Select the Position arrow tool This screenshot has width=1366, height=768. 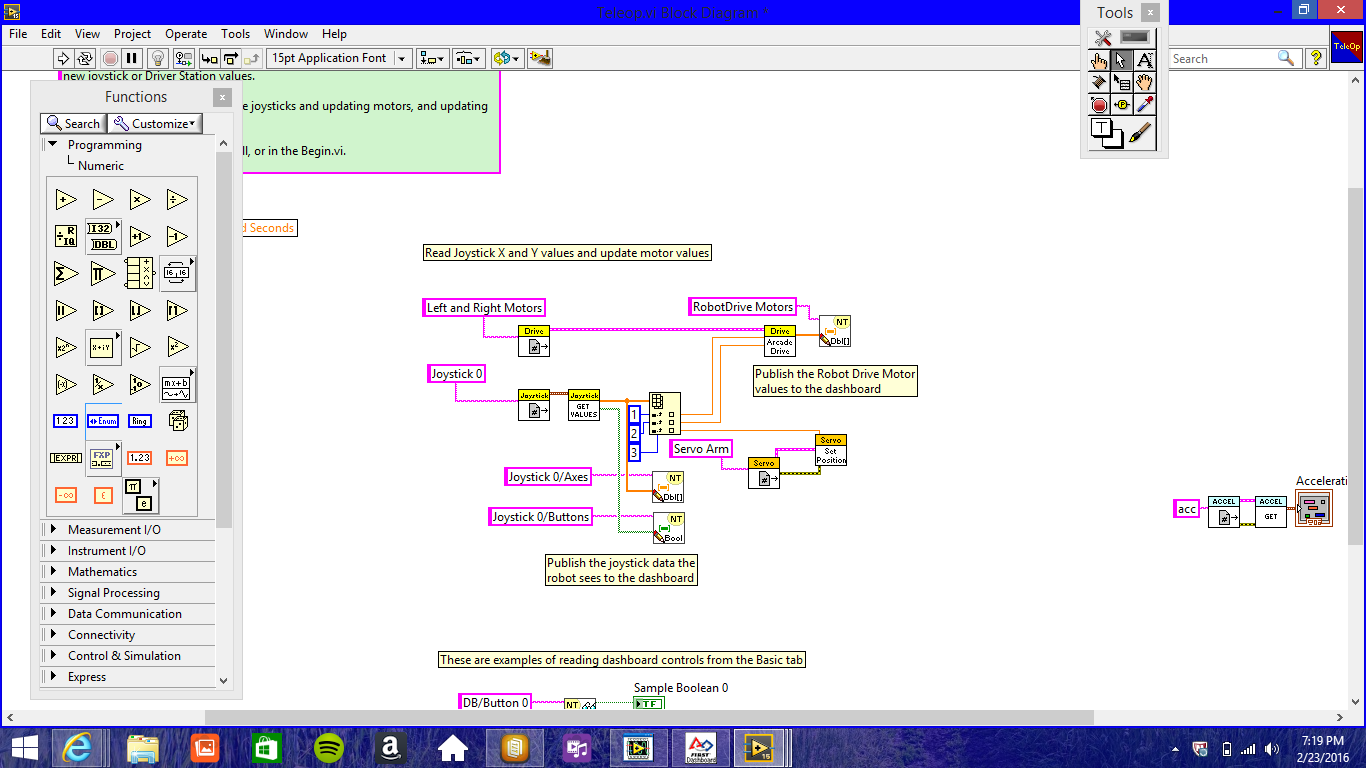1122,60
